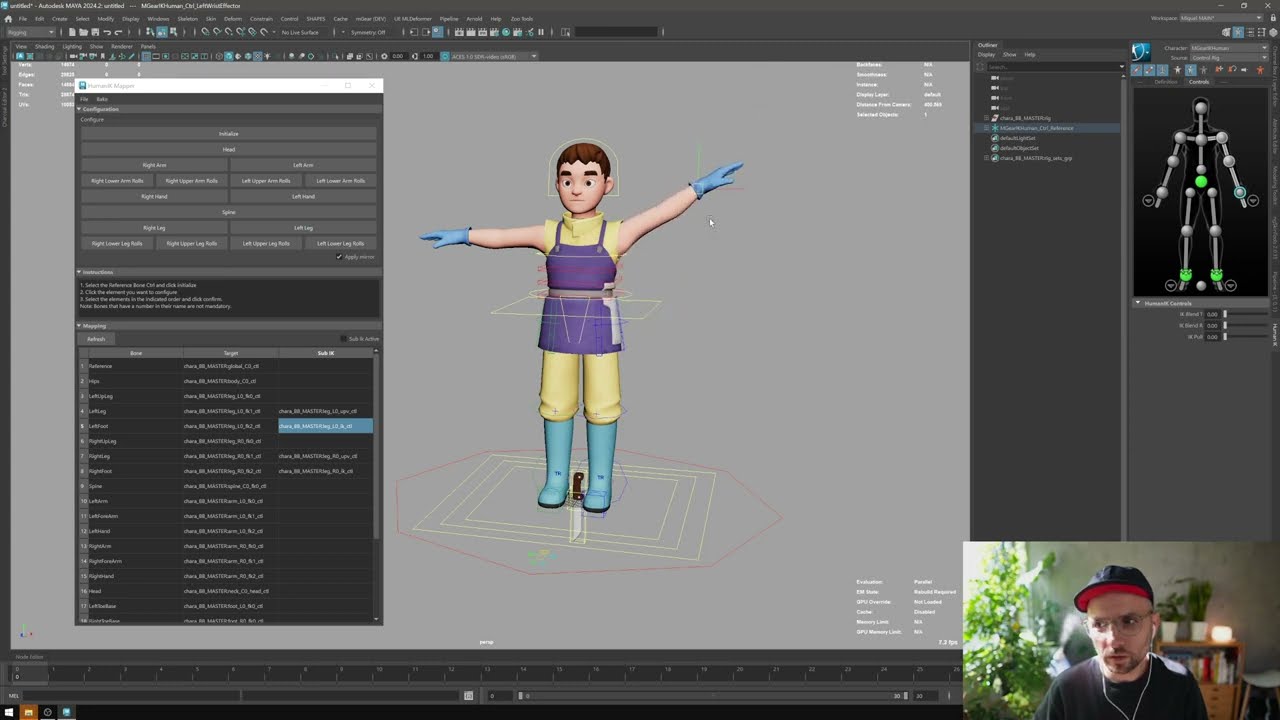Image resolution: width=1280 pixels, height=720 pixels.
Task: Toggle the Apply mirror checkbox
Action: 340,257
